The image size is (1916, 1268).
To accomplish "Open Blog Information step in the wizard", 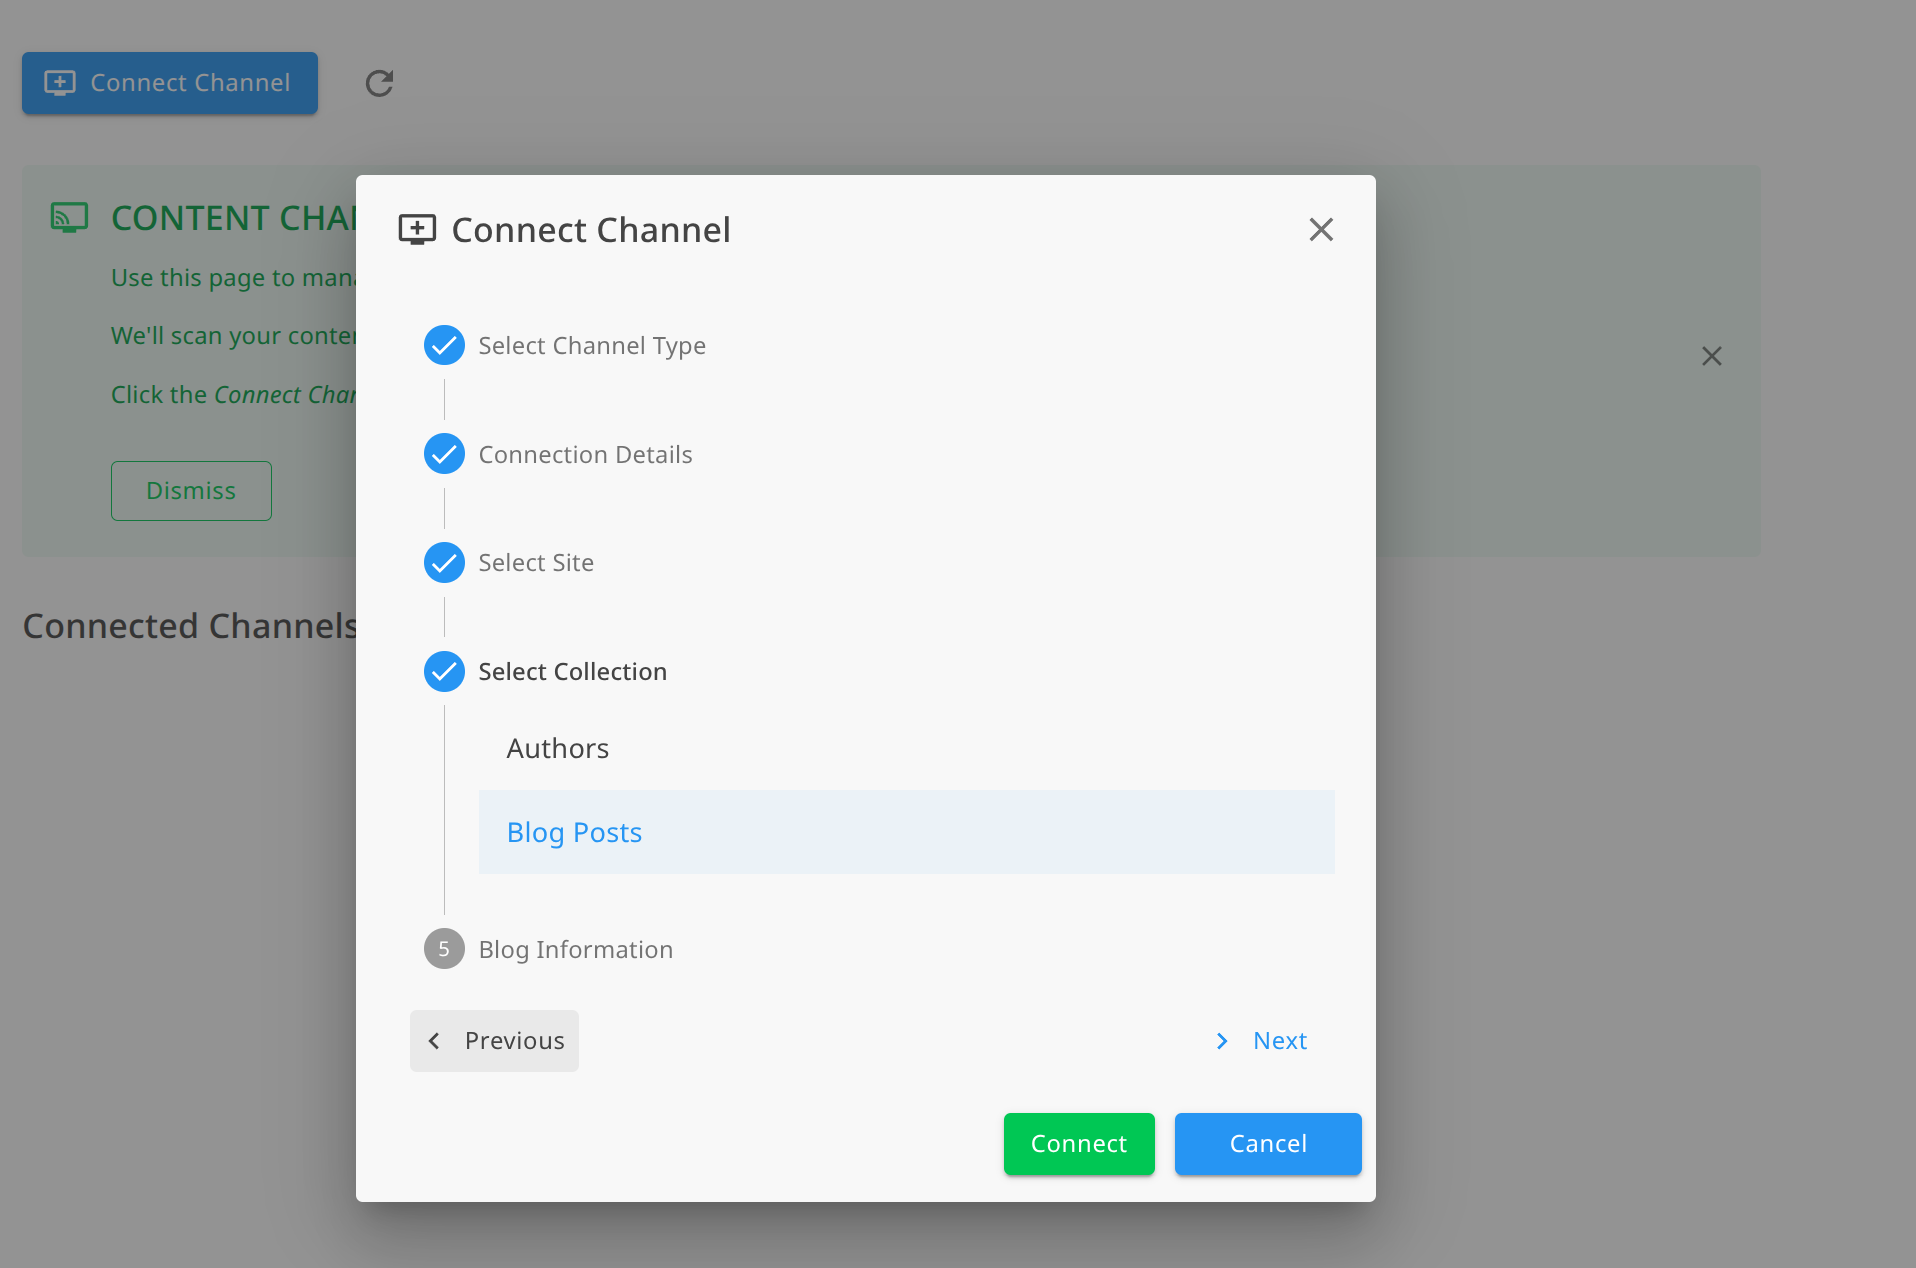I will point(575,949).
